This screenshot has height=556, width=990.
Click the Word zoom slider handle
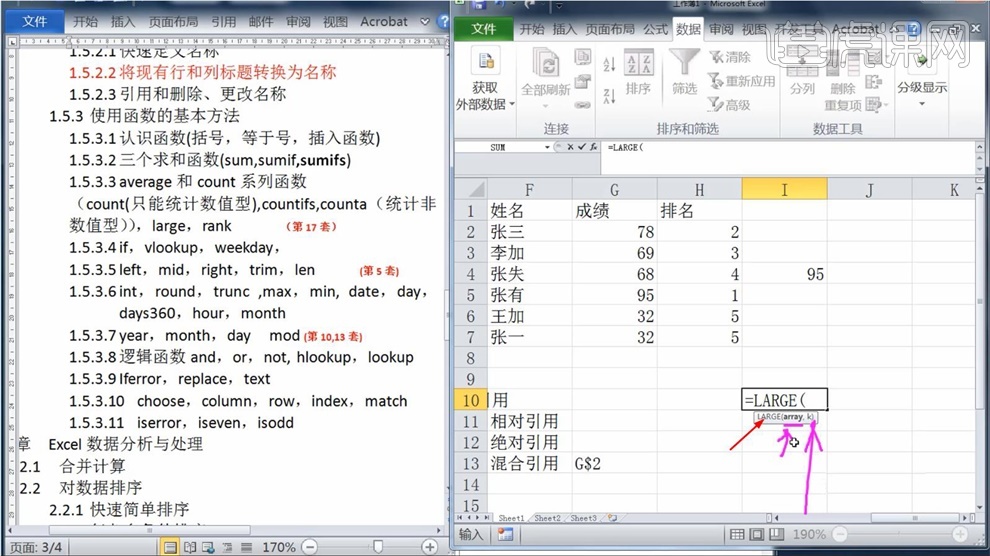point(378,547)
